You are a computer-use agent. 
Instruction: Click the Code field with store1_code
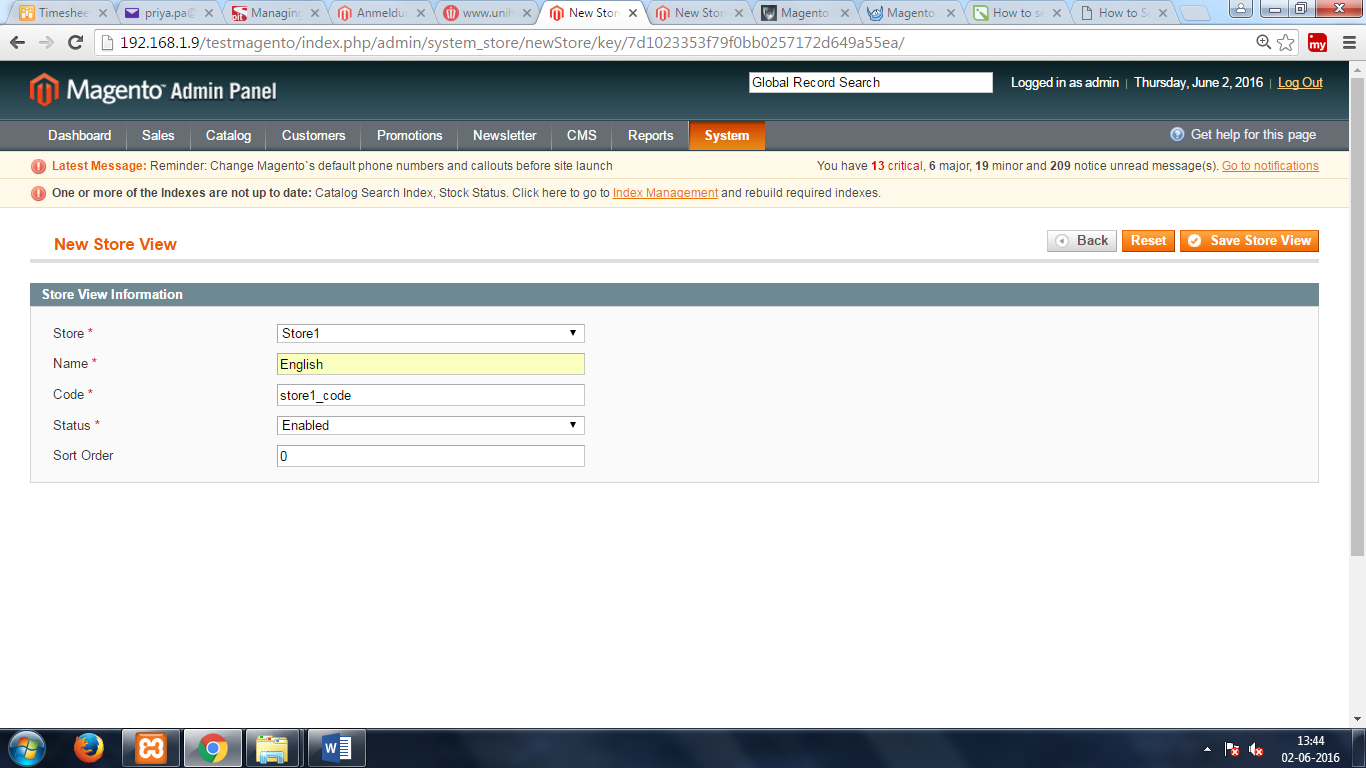coord(431,395)
